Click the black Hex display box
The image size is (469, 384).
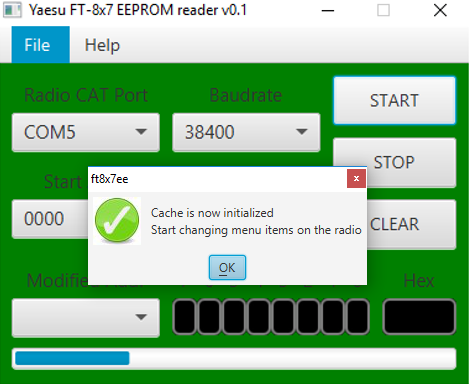pyautogui.click(x=419, y=317)
